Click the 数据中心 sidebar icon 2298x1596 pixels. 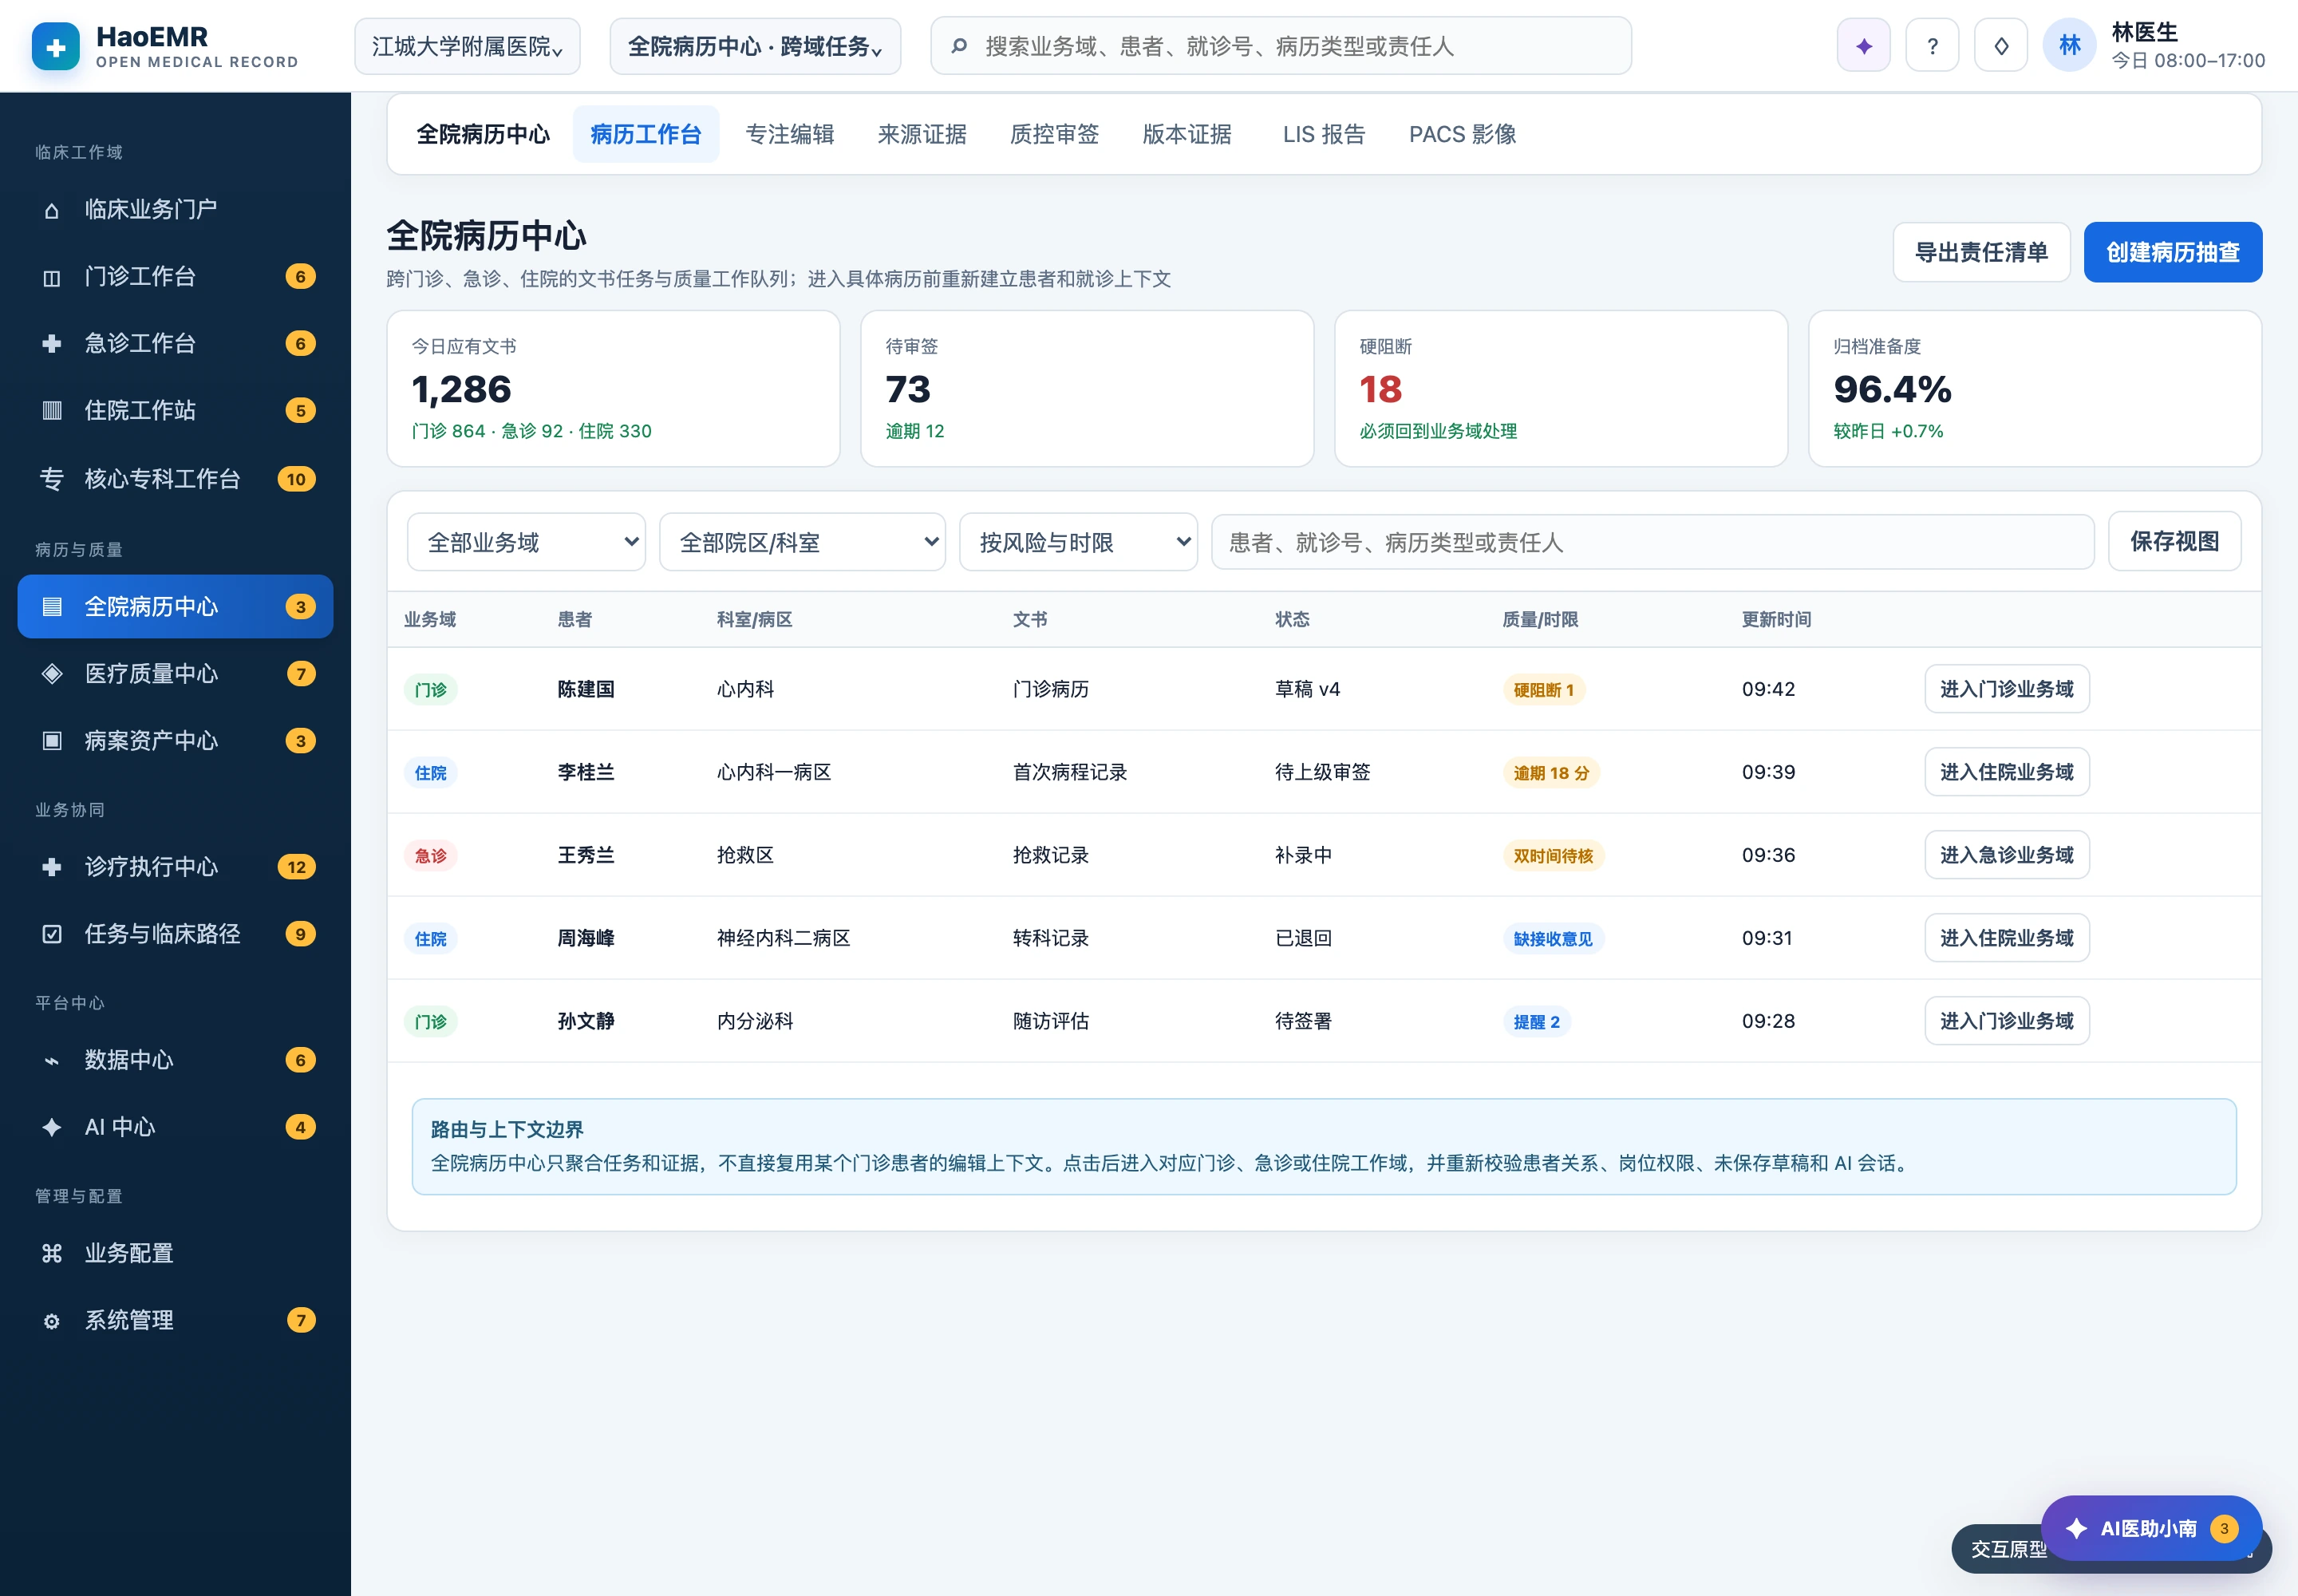pos(52,1060)
